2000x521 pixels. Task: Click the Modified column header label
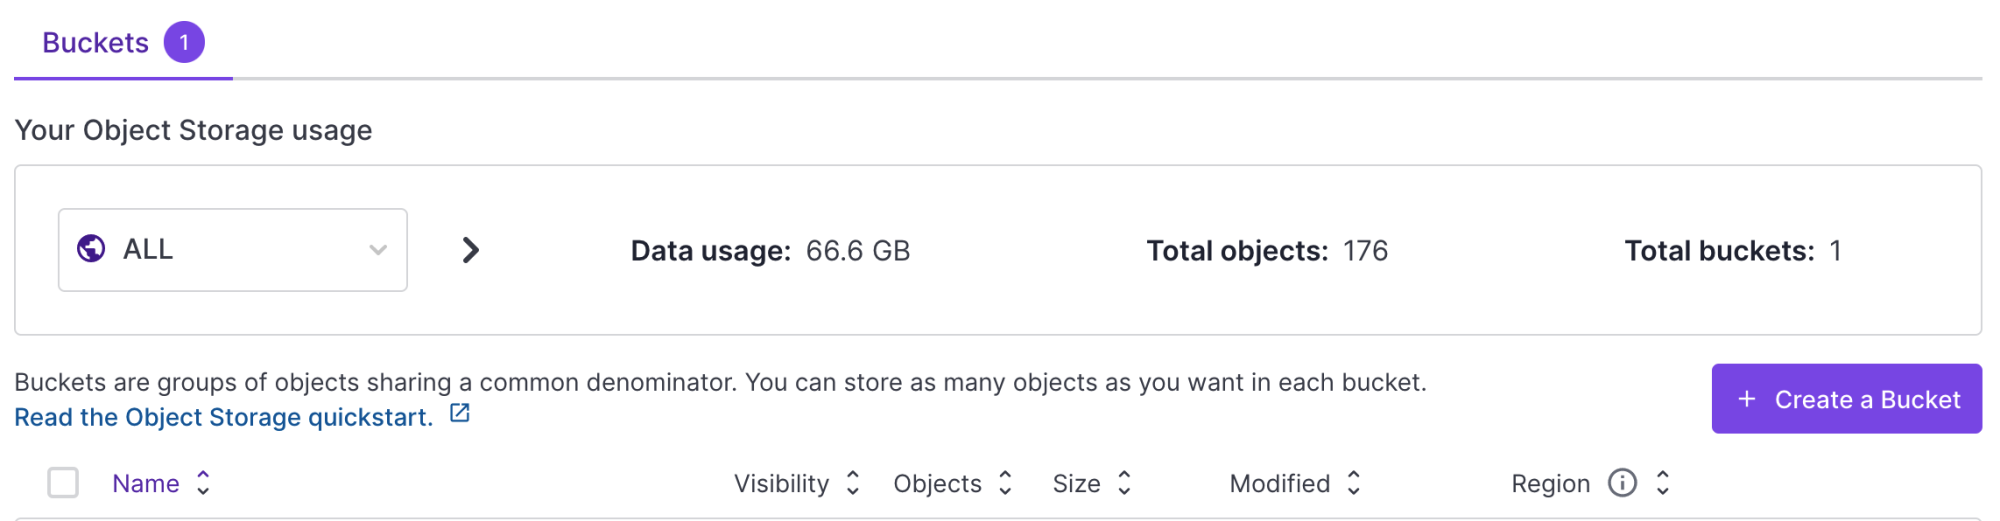coord(1280,483)
